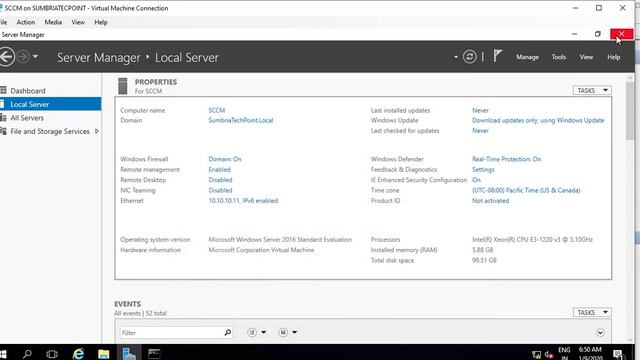The height and width of the screenshot is (360, 640).
Task: Open the Properties TASKS dropdown
Action: 592,90
